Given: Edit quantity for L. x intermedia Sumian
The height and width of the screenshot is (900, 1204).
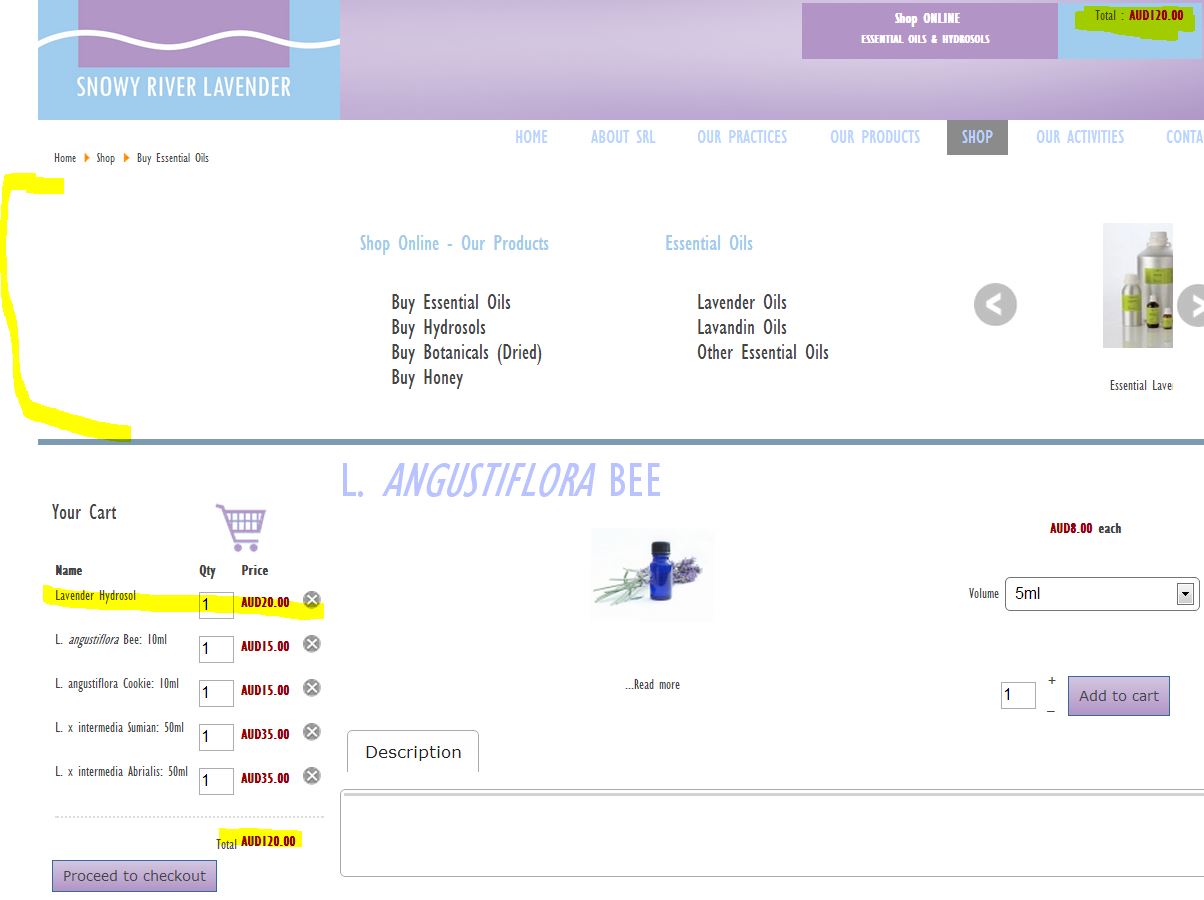Looking at the screenshot, I should [x=216, y=737].
